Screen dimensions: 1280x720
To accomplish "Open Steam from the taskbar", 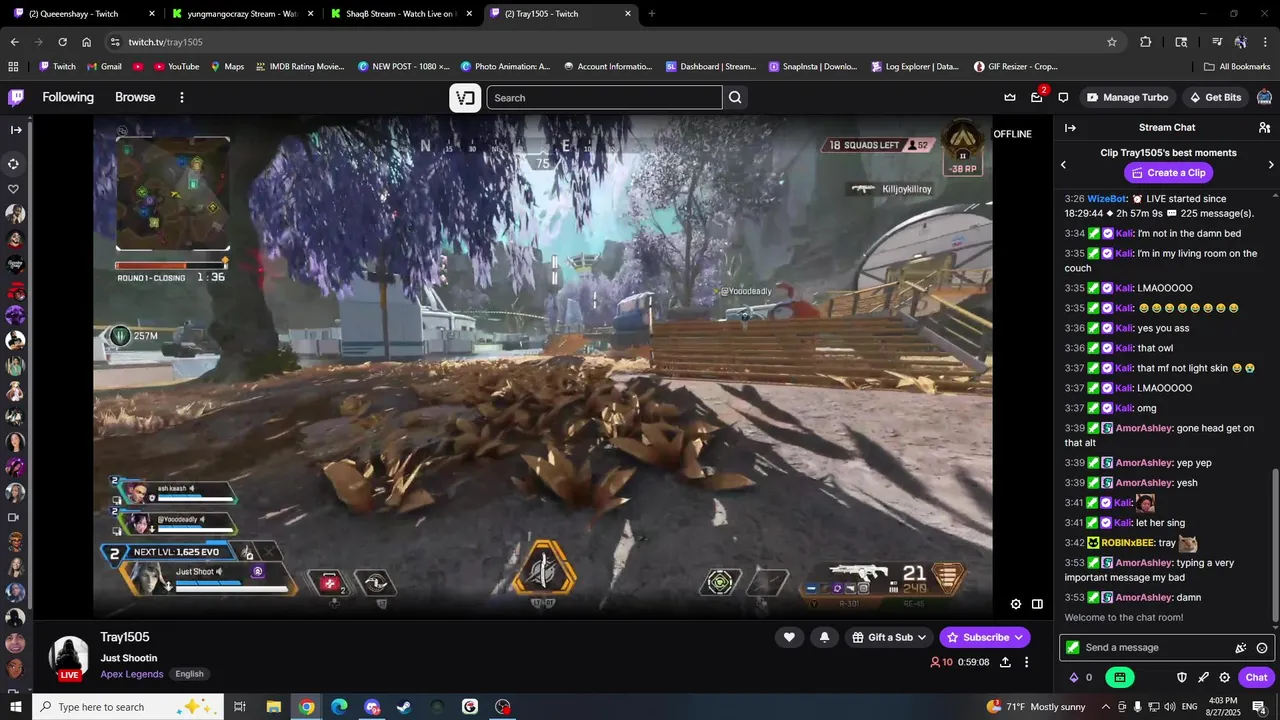I will (x=404, y=707).
